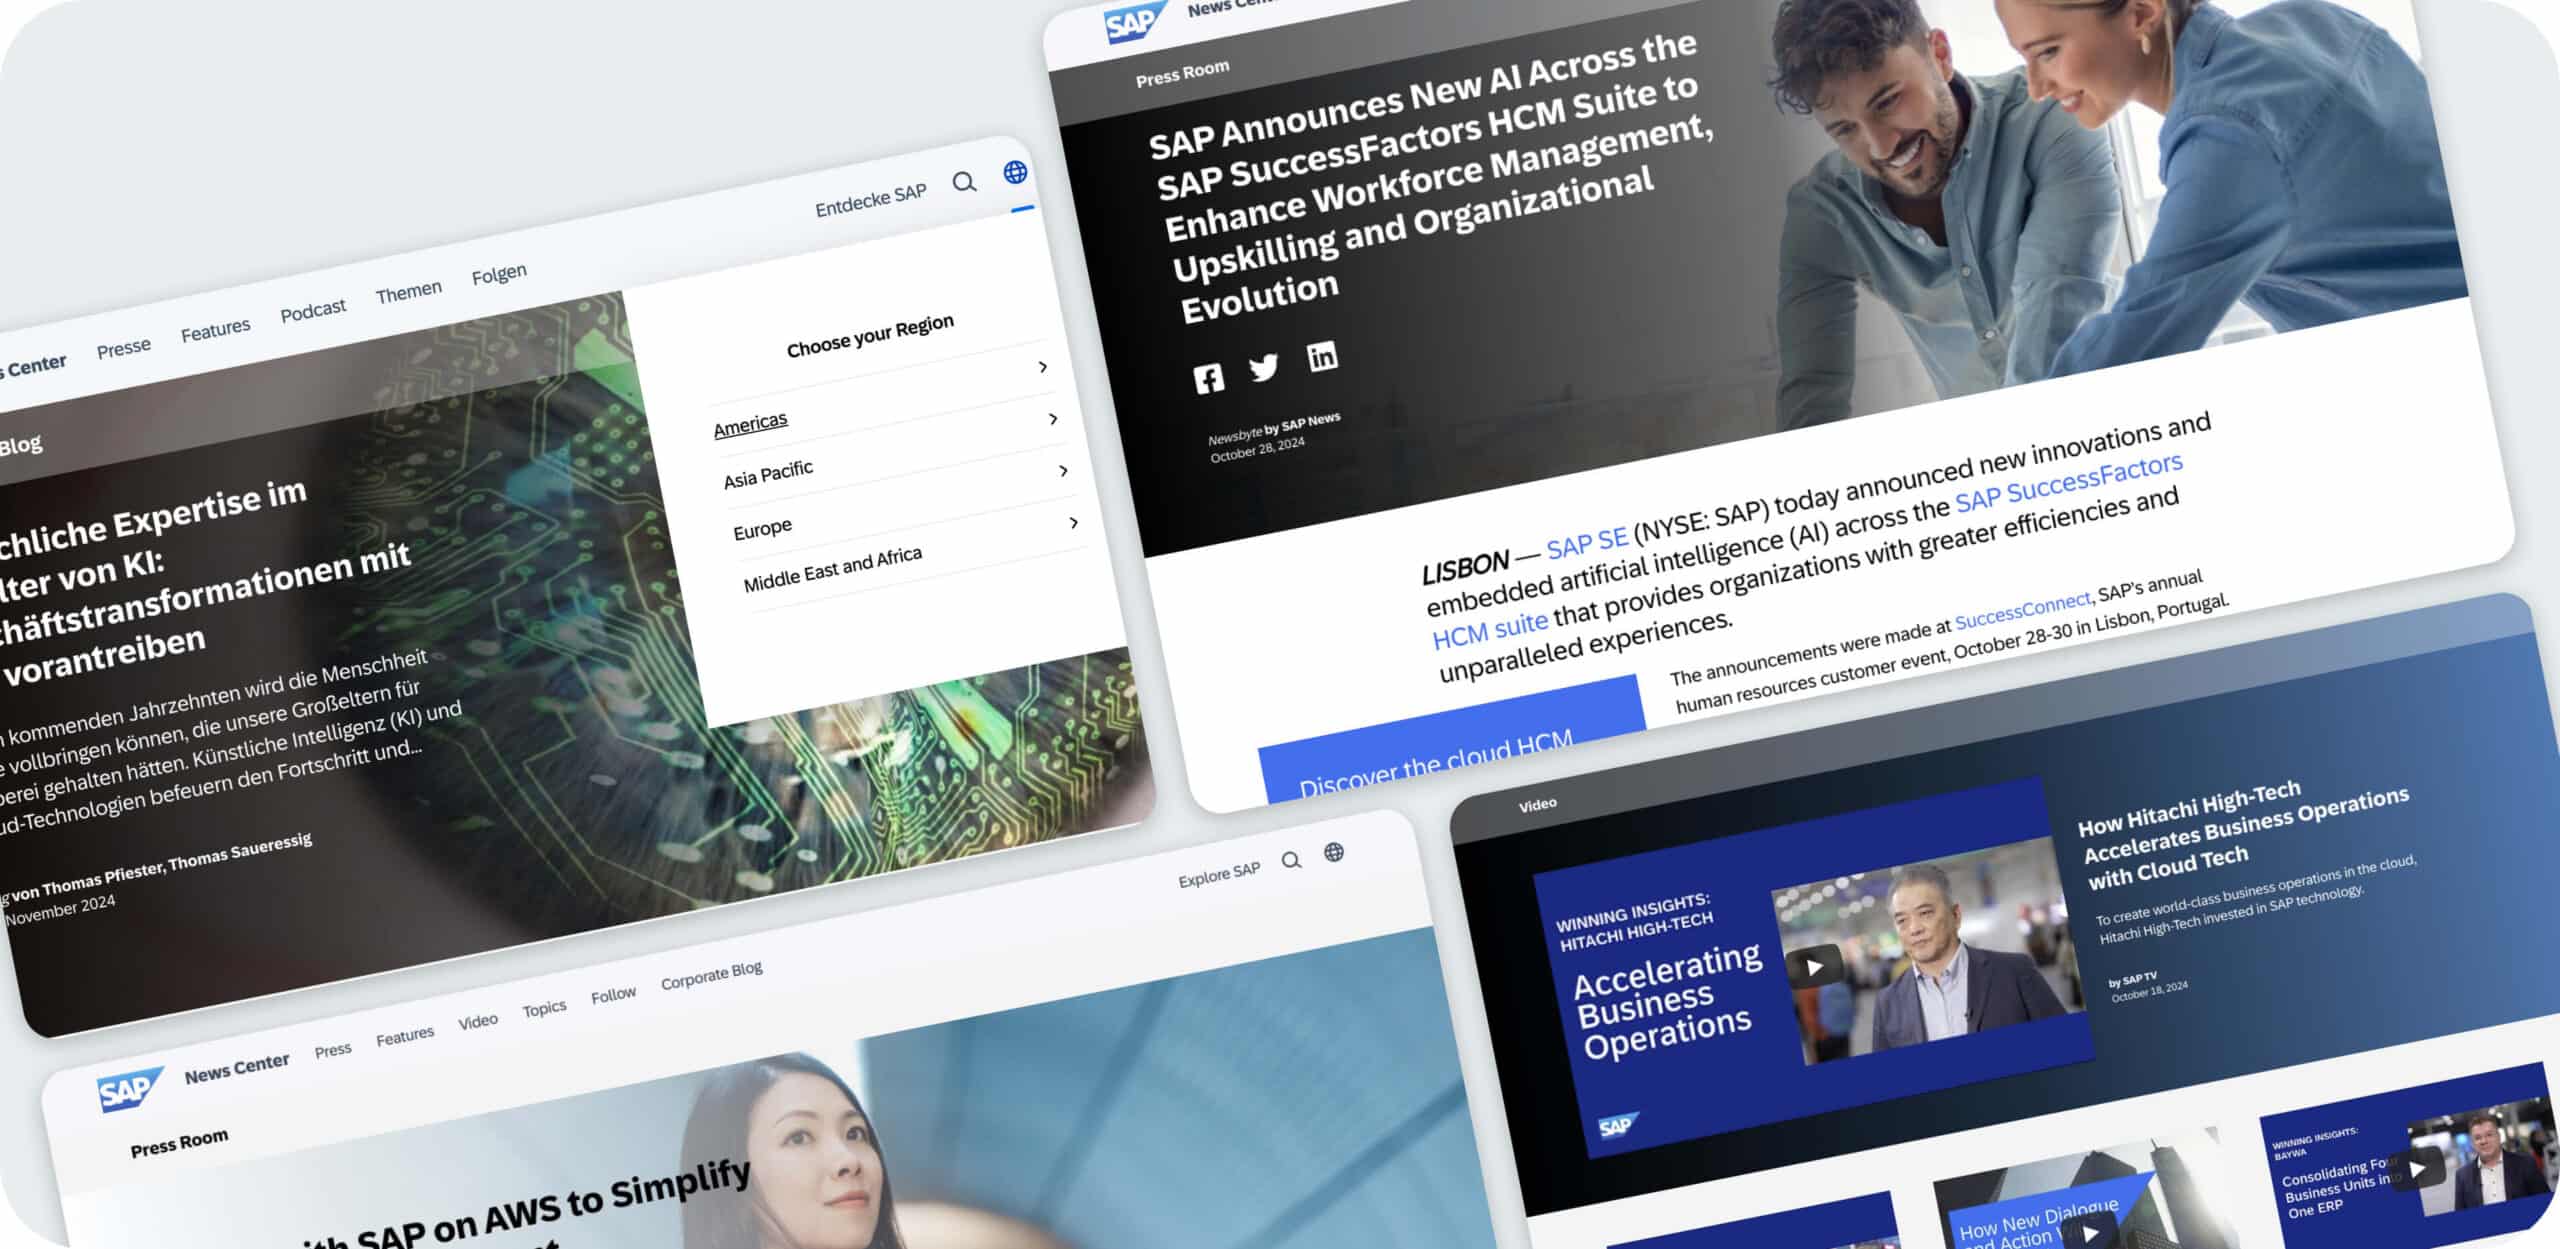Click News Center title beside SAP logo

237,1069
